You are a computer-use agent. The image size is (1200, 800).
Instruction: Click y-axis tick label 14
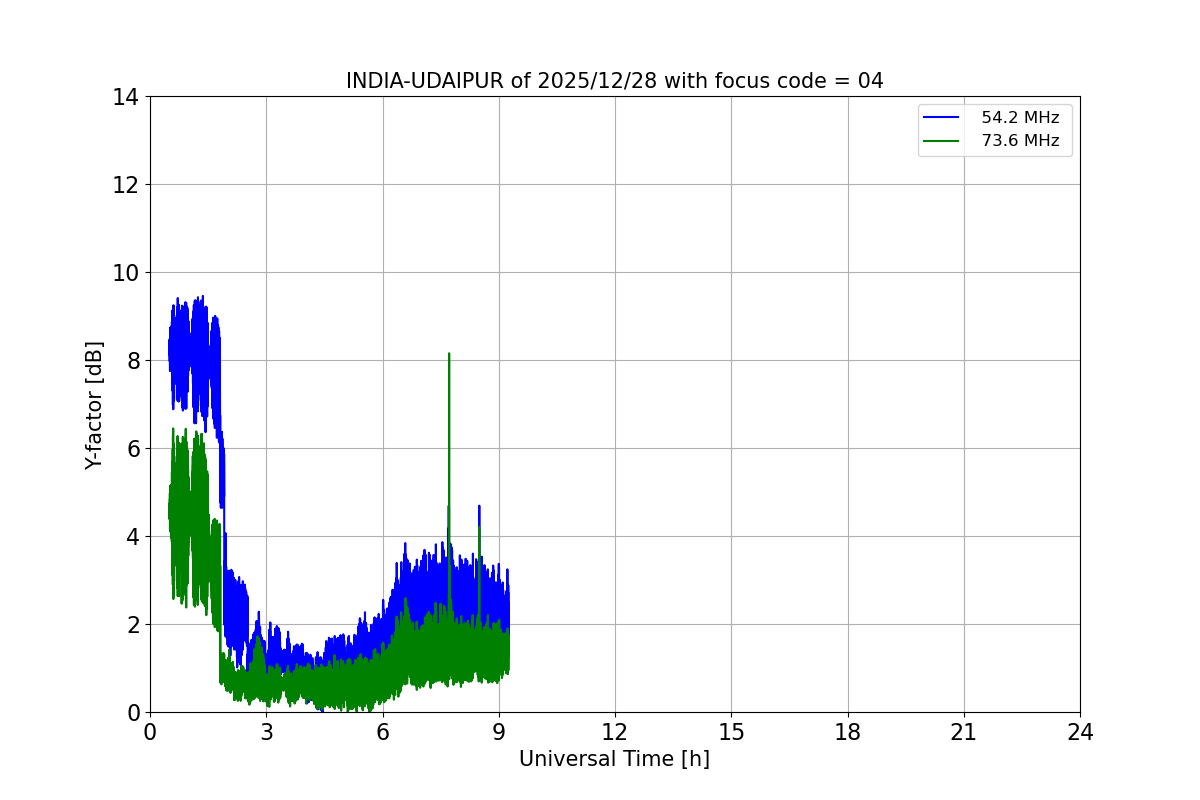pos(126,97)
